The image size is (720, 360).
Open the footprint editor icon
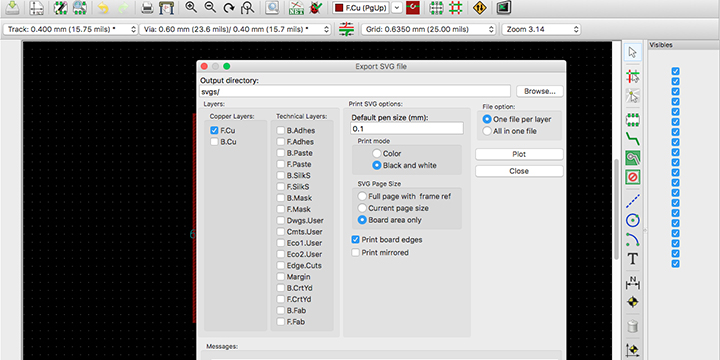click(60, 7)
